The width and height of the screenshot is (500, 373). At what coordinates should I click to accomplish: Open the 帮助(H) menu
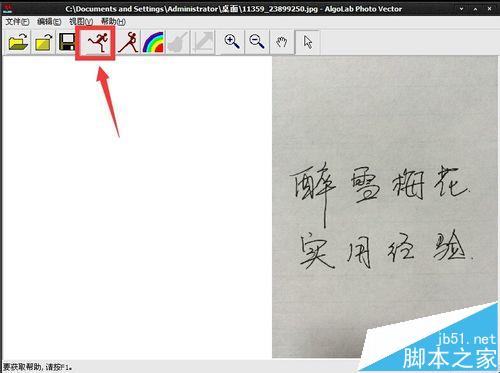pyautogui.click(x=113, y=22)
